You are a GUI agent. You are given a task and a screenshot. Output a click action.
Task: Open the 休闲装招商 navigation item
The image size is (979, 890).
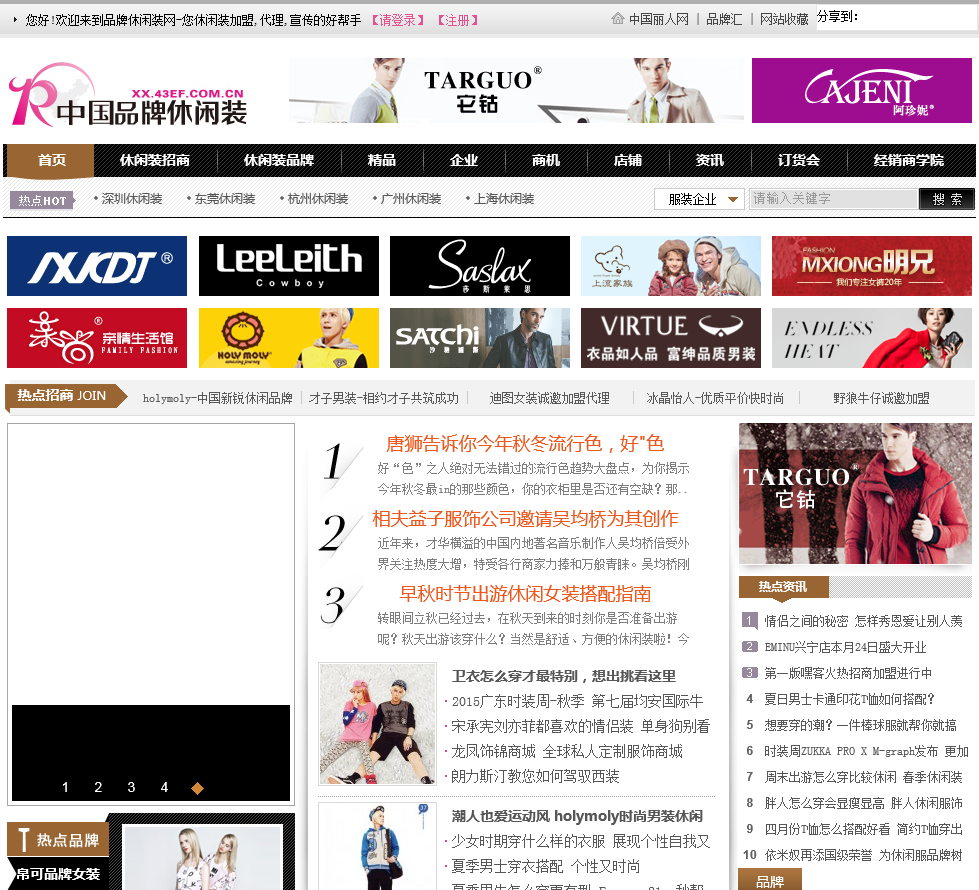point(154,160)
